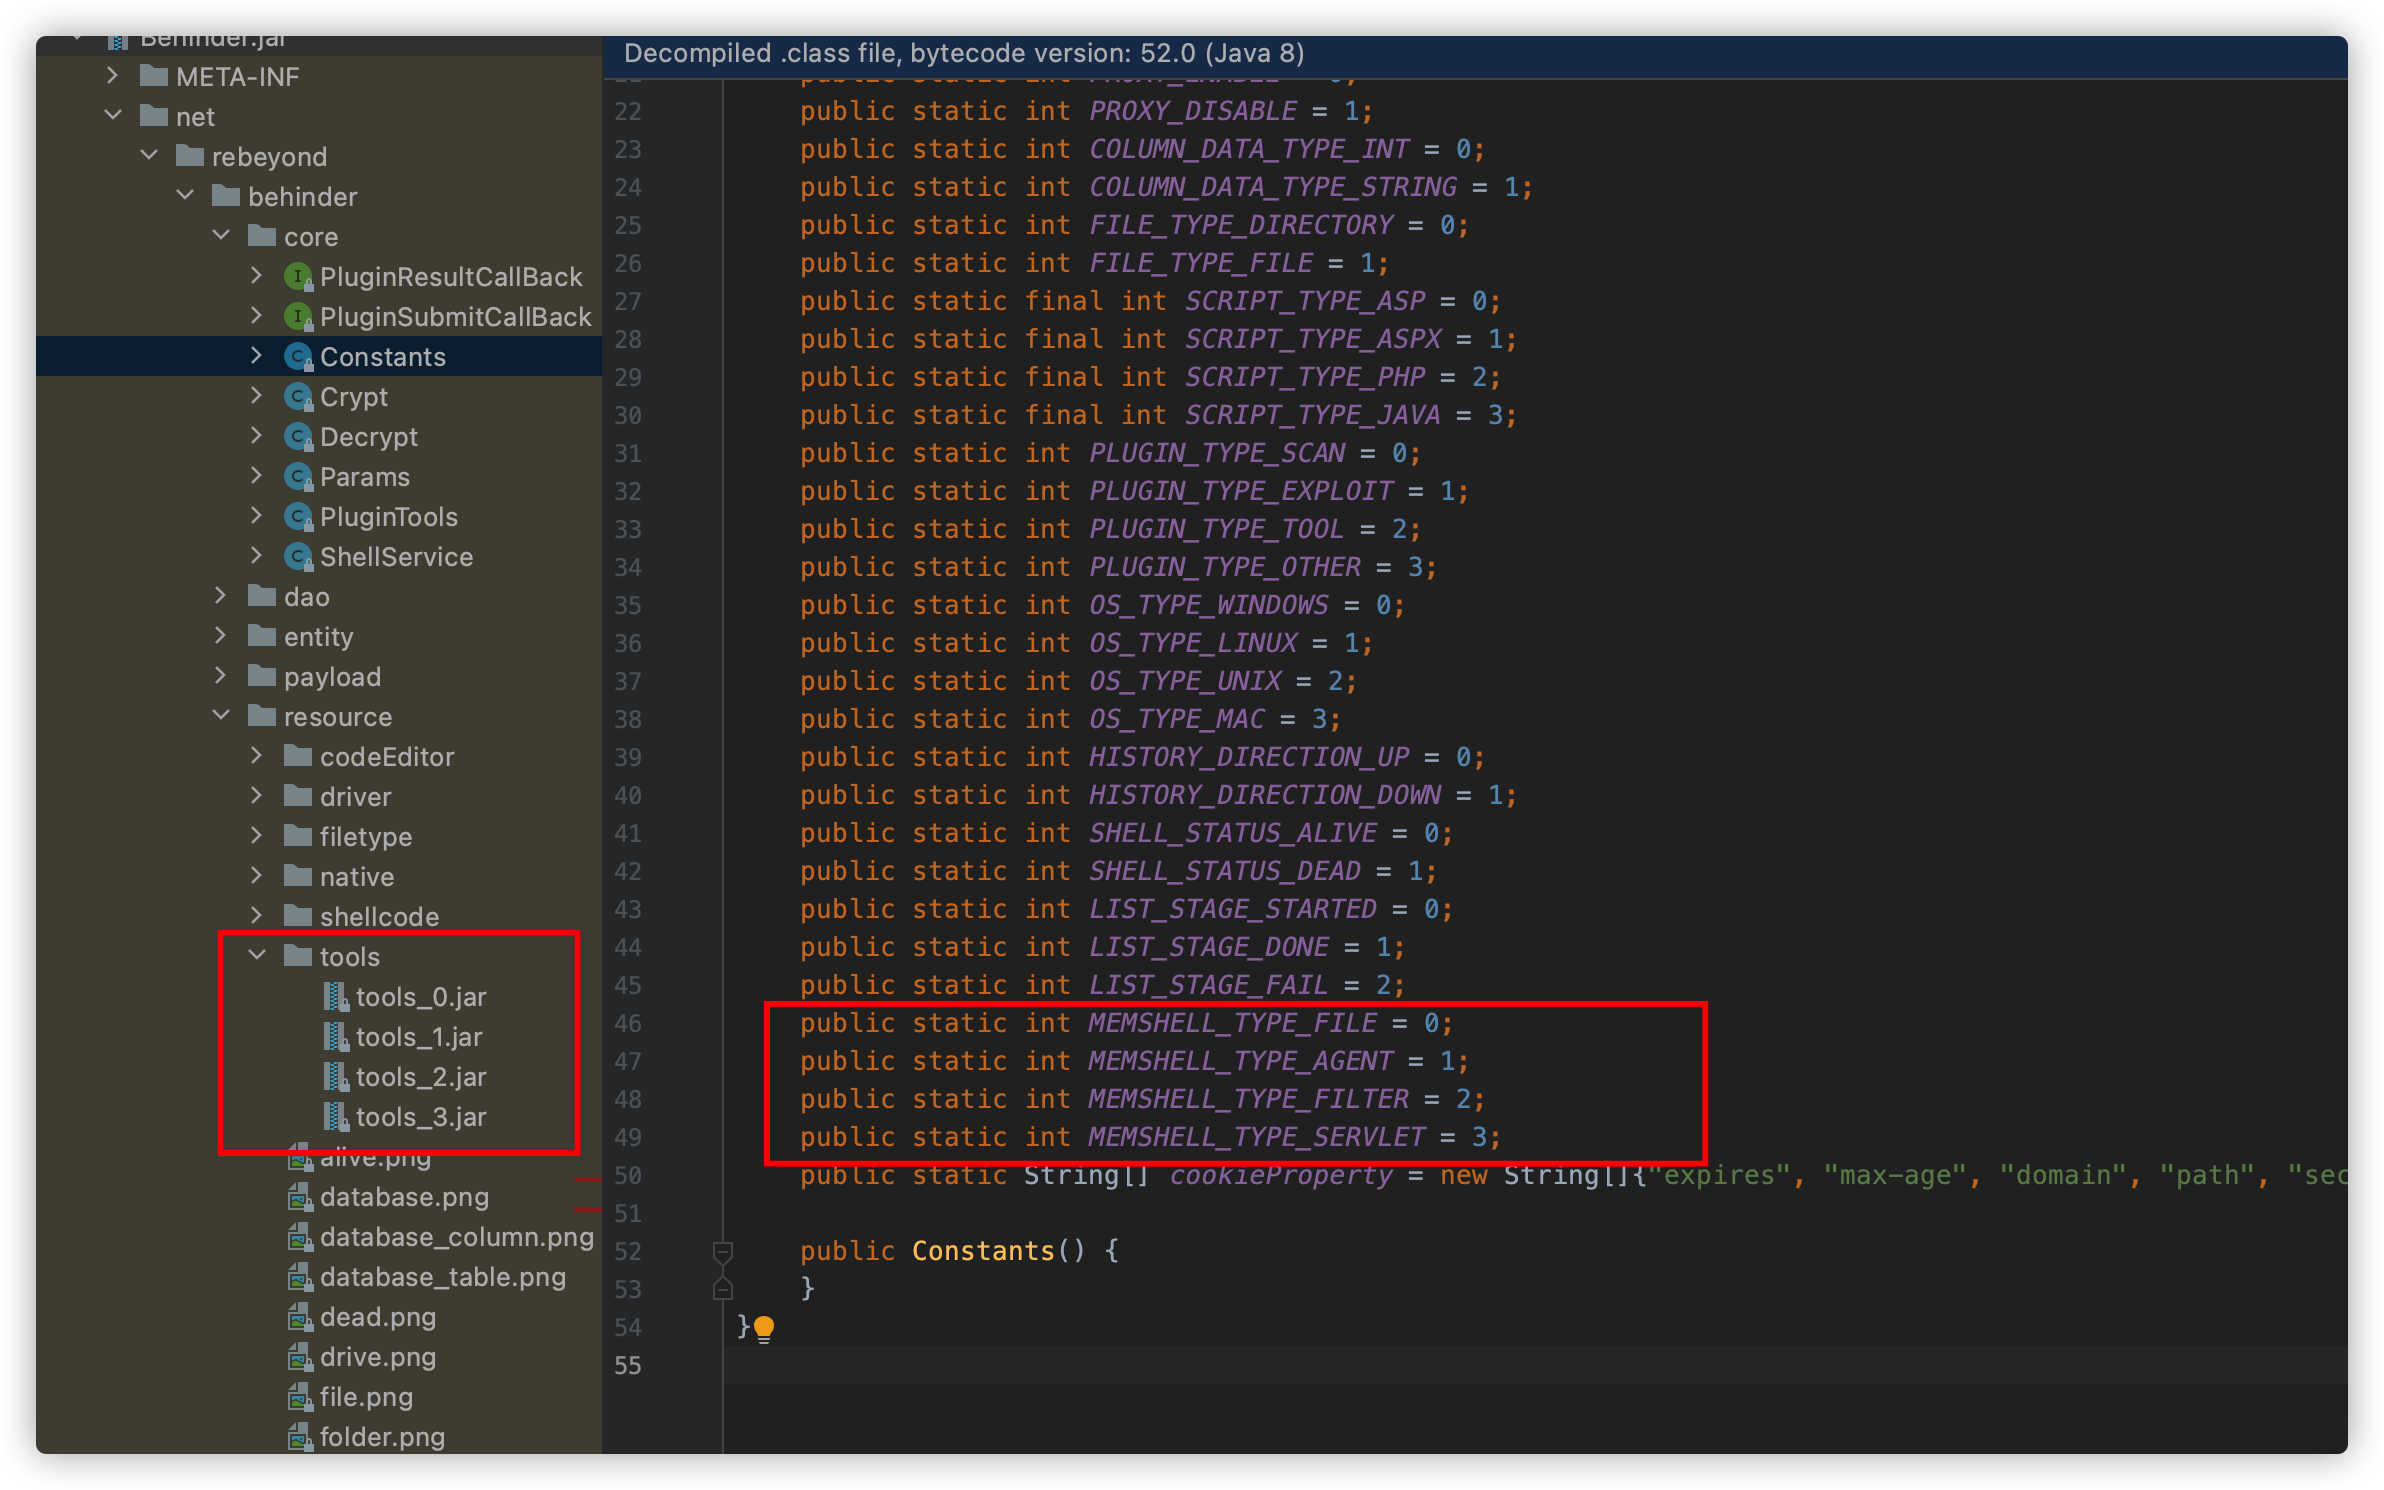The width and height of the screenshot is (2384, 1490).
Task: Select the PluginTools class in tree
Action: 388,517
